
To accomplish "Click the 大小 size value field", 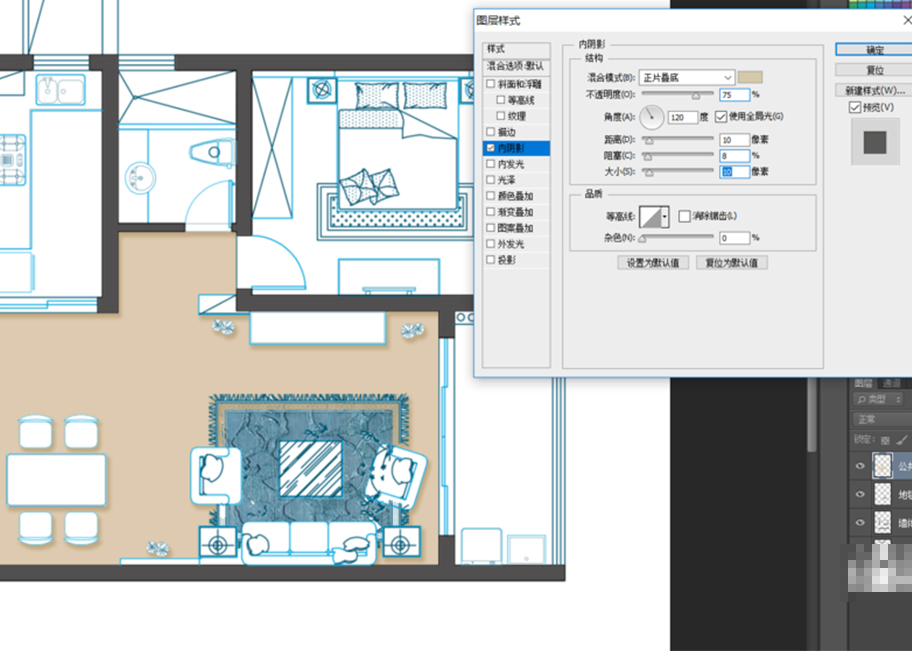I will click(x=735, y=172).
